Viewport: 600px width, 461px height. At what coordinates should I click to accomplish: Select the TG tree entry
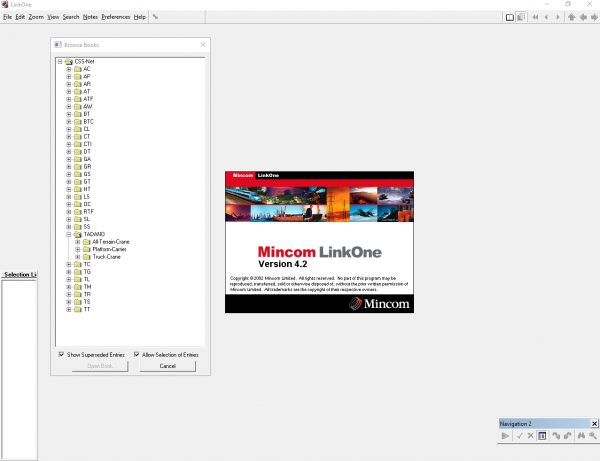pos(87,272)
